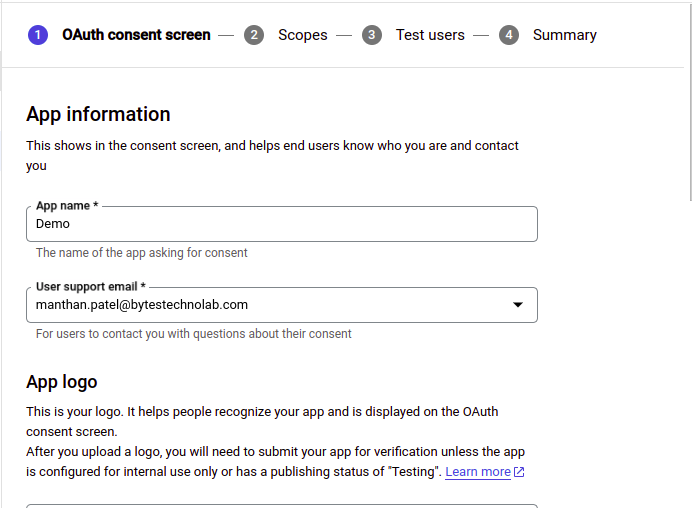Click the 'App name *' field label

(67, 206)
